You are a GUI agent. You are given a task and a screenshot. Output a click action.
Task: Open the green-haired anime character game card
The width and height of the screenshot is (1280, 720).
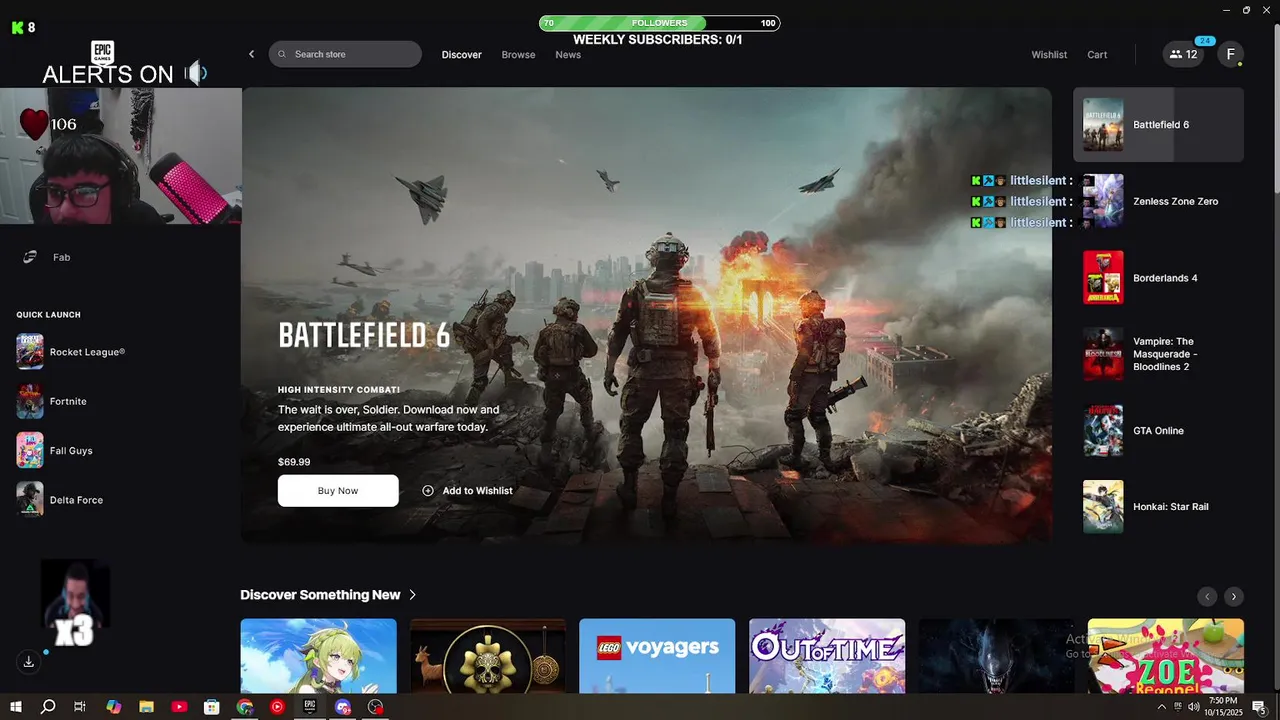coord(318,656)
